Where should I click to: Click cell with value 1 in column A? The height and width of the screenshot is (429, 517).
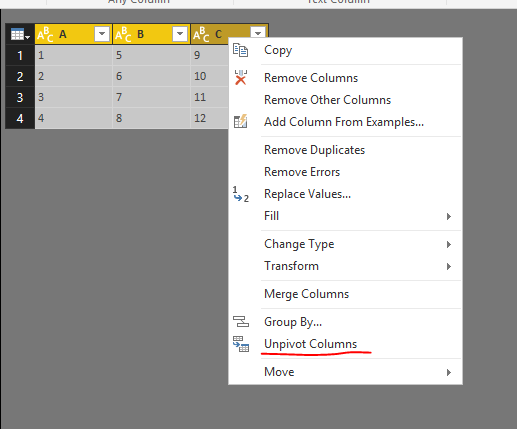(x=74, y=55)
